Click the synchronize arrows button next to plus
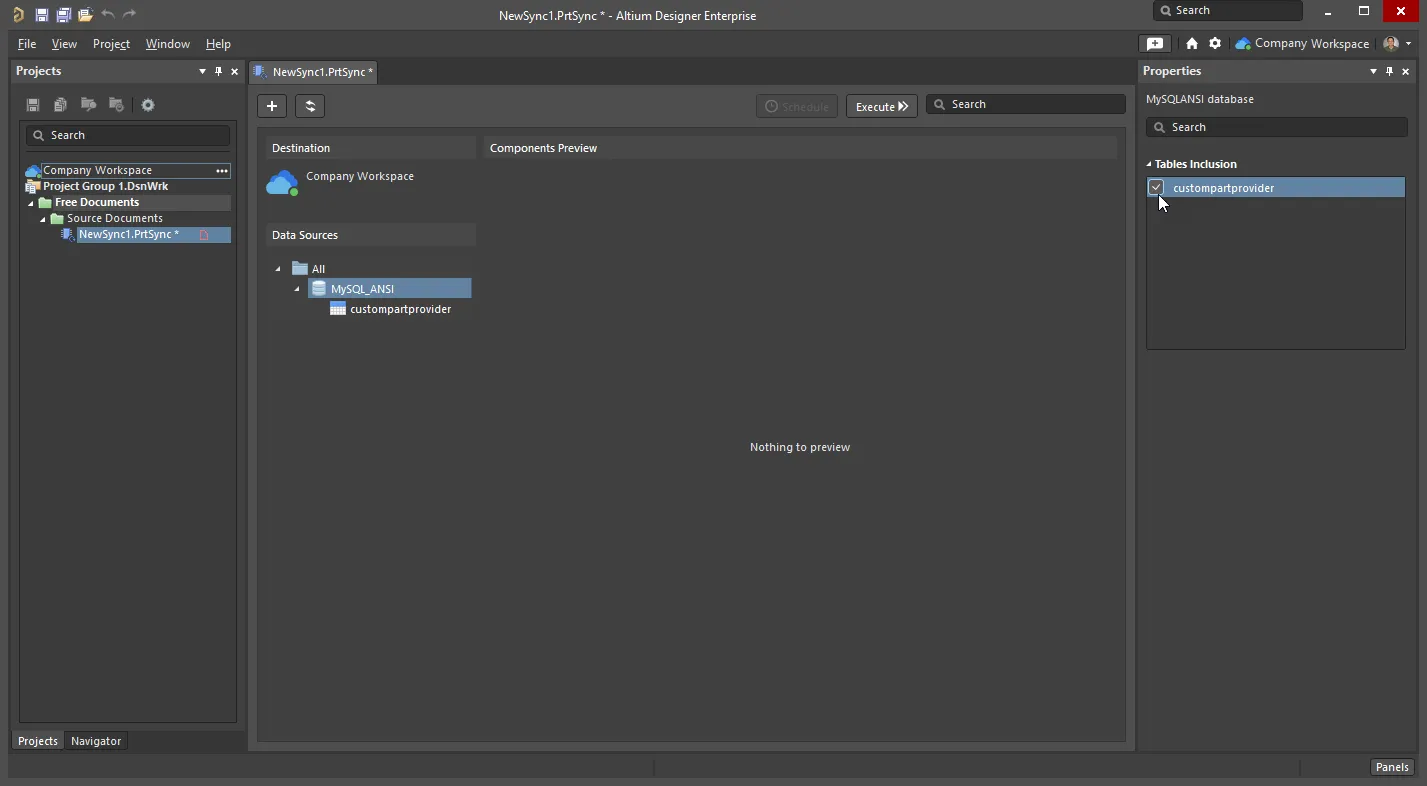 click(x=310, y=106)
